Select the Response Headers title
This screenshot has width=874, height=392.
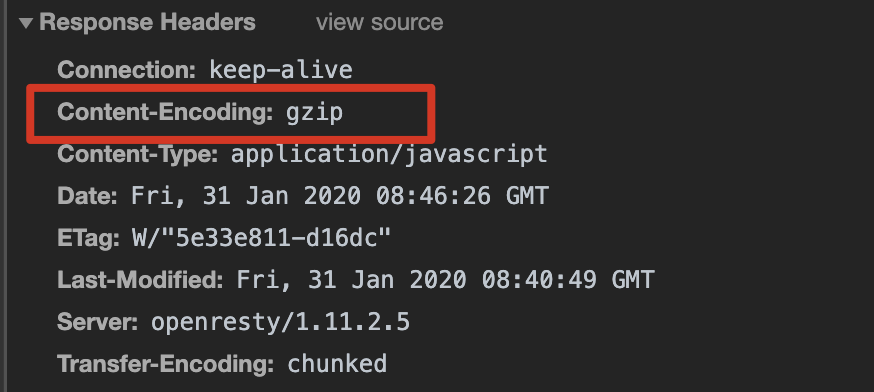pos(147,22)
